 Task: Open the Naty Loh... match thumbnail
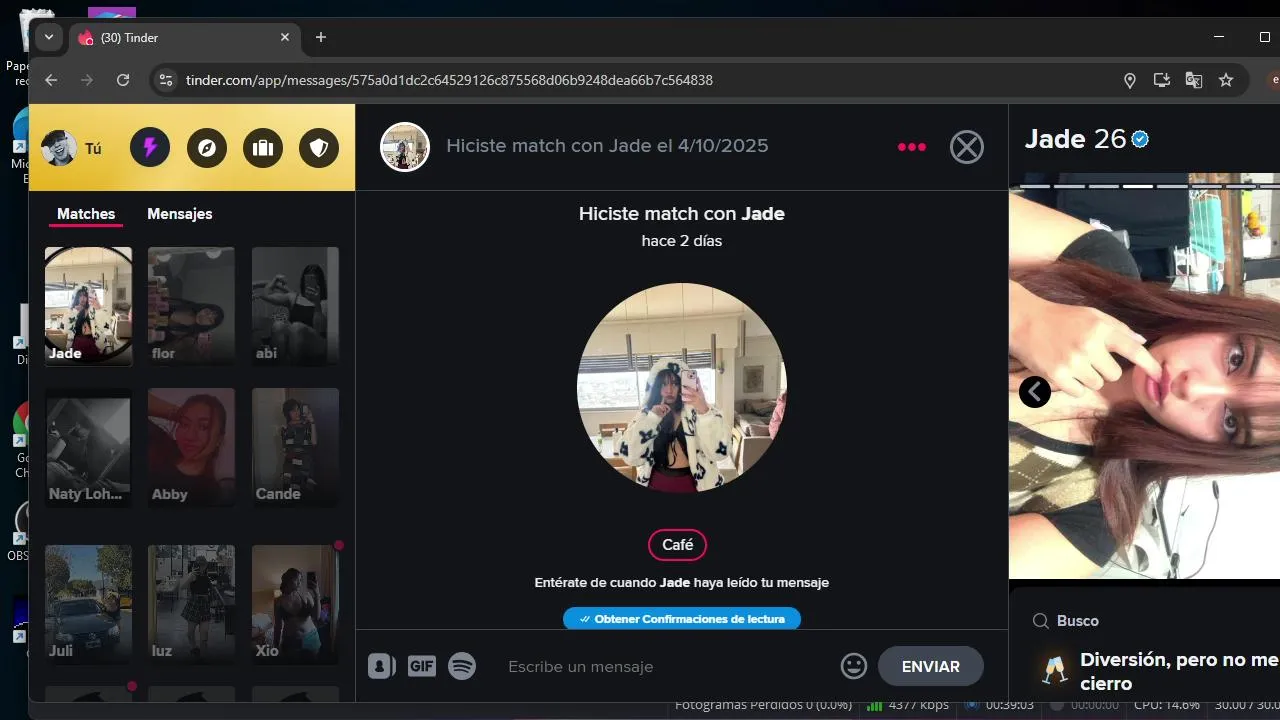(88, 447)
